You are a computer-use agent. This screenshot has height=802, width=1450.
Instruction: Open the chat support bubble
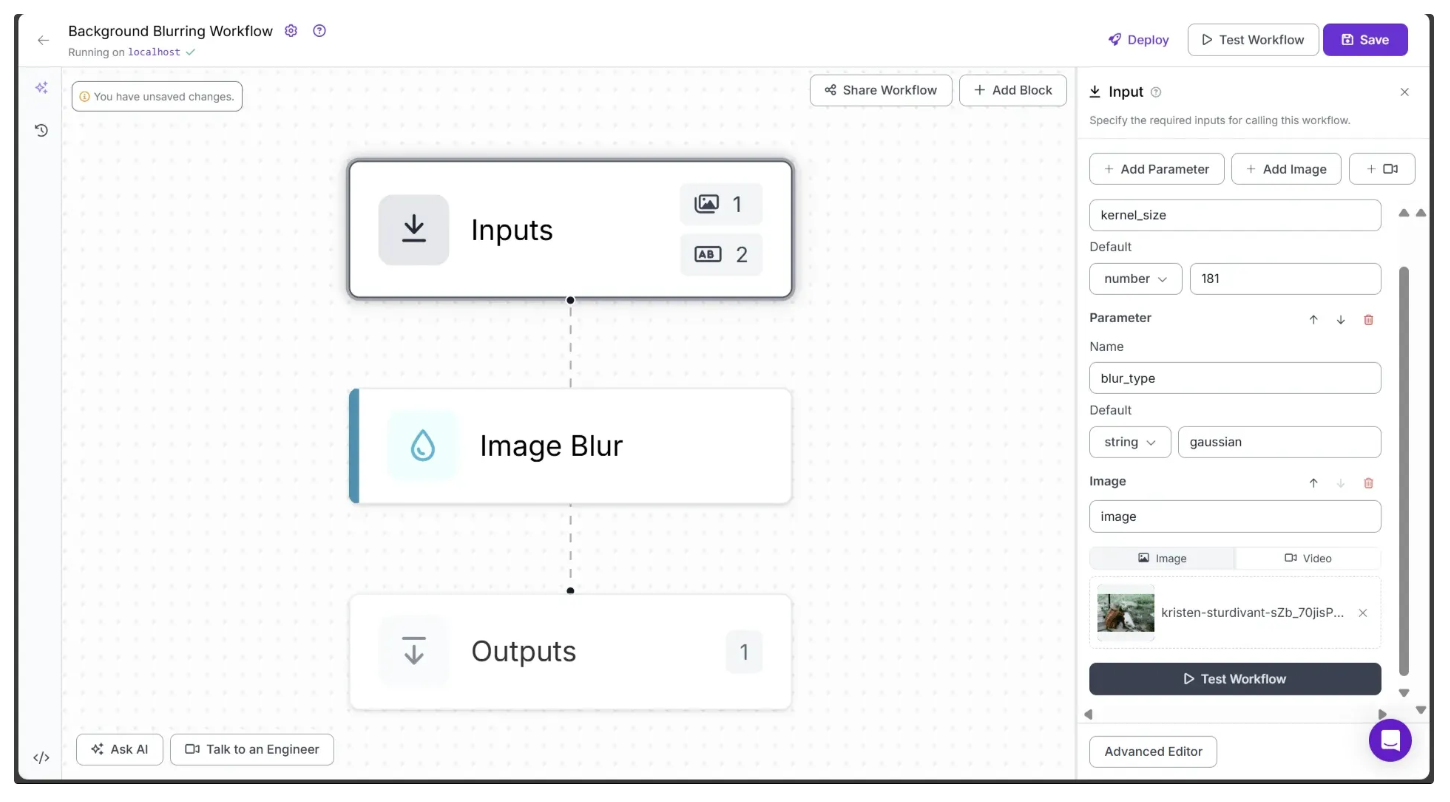point(1390,741)
